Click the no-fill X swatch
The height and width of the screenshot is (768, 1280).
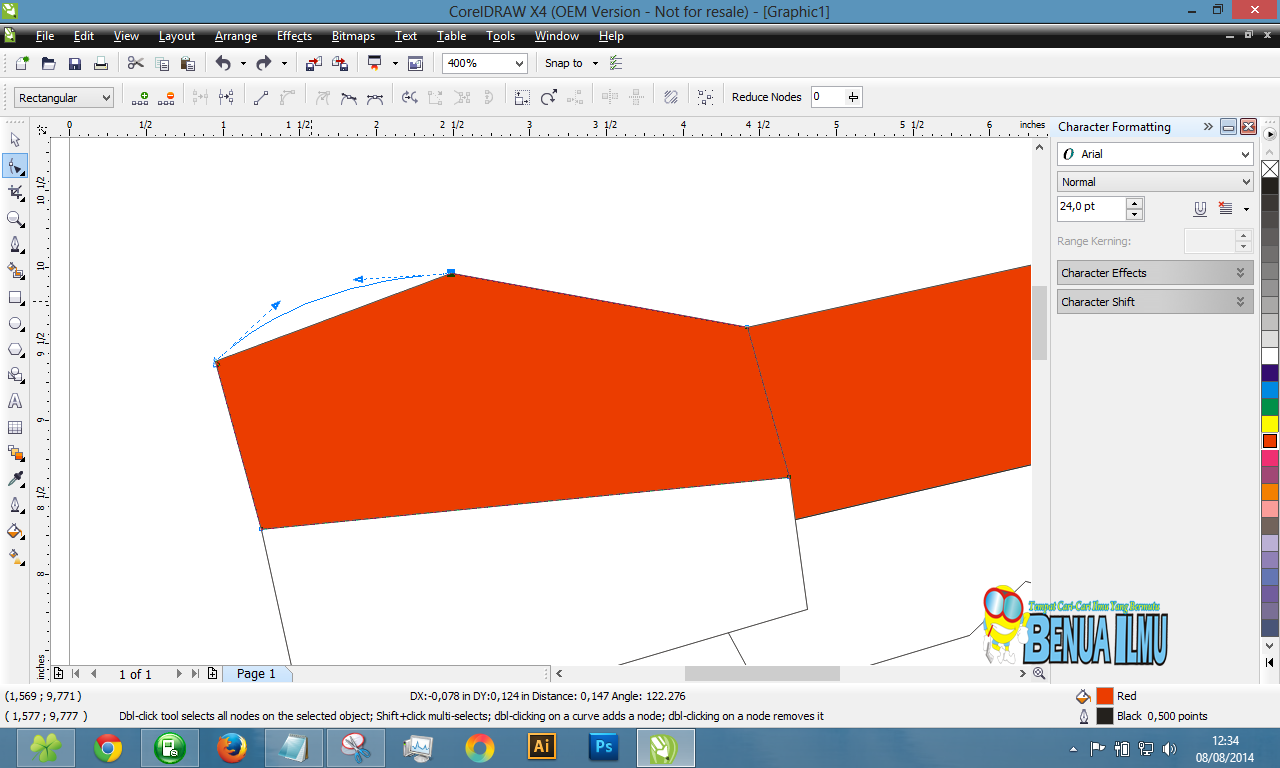tap(1270, 169)
